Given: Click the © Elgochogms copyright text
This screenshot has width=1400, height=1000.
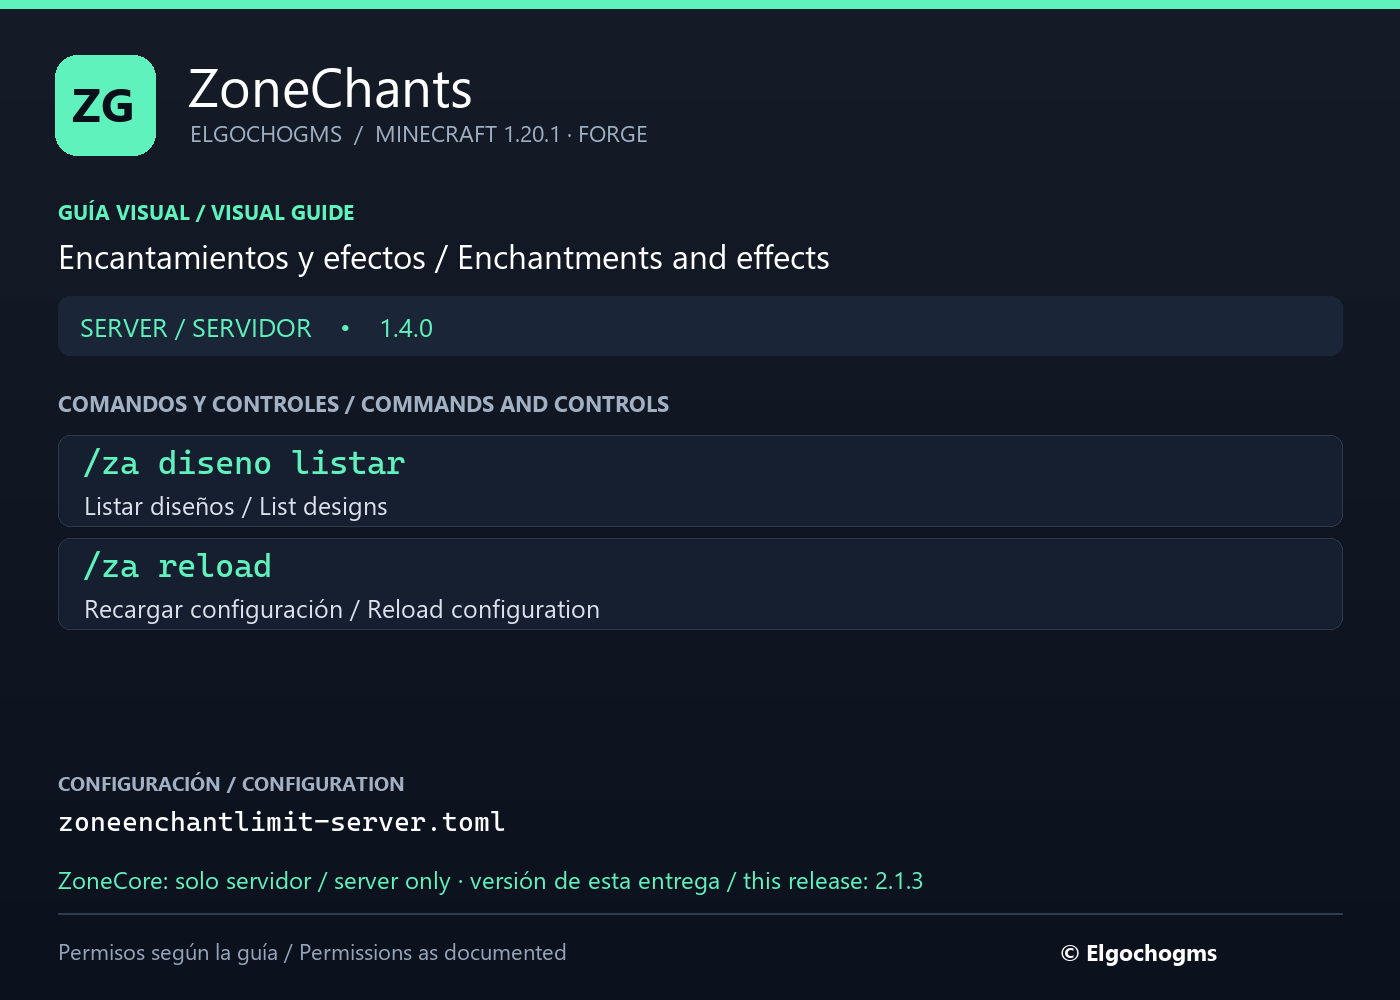Looking at the screenshot, I should 1139,954.
